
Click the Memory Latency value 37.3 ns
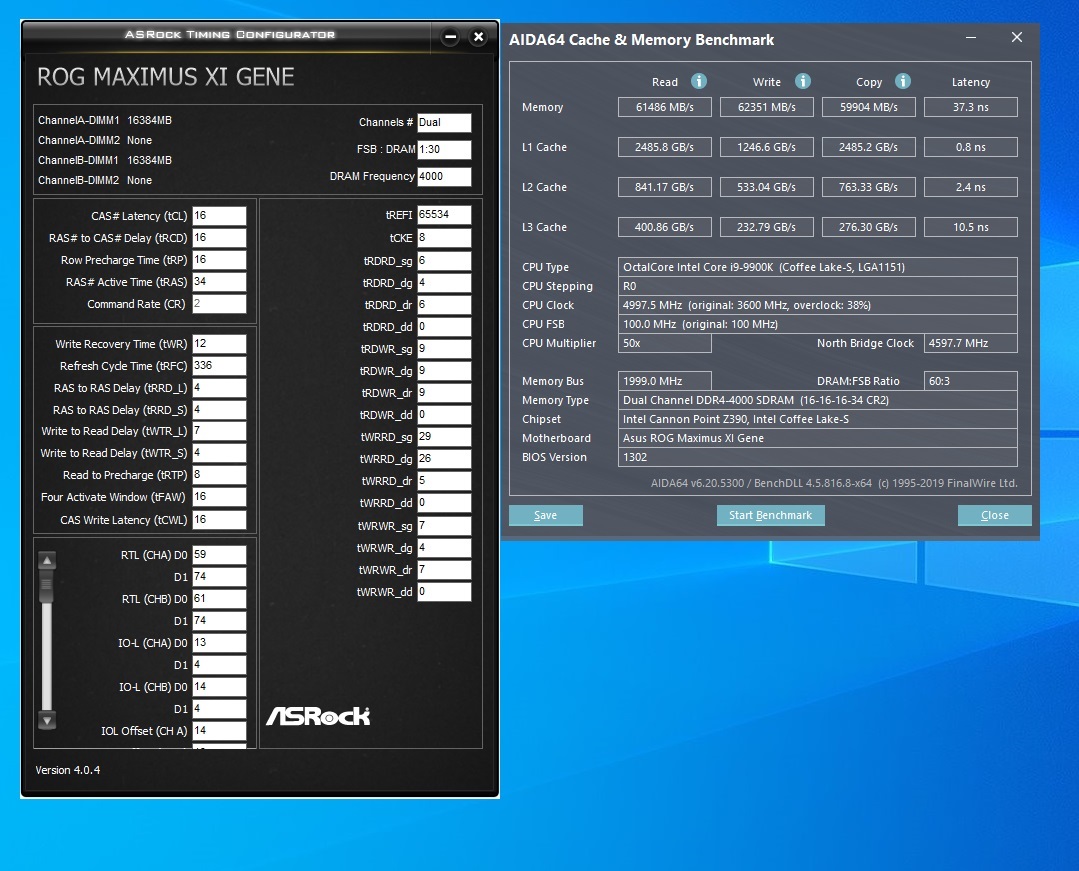(971, 107)
